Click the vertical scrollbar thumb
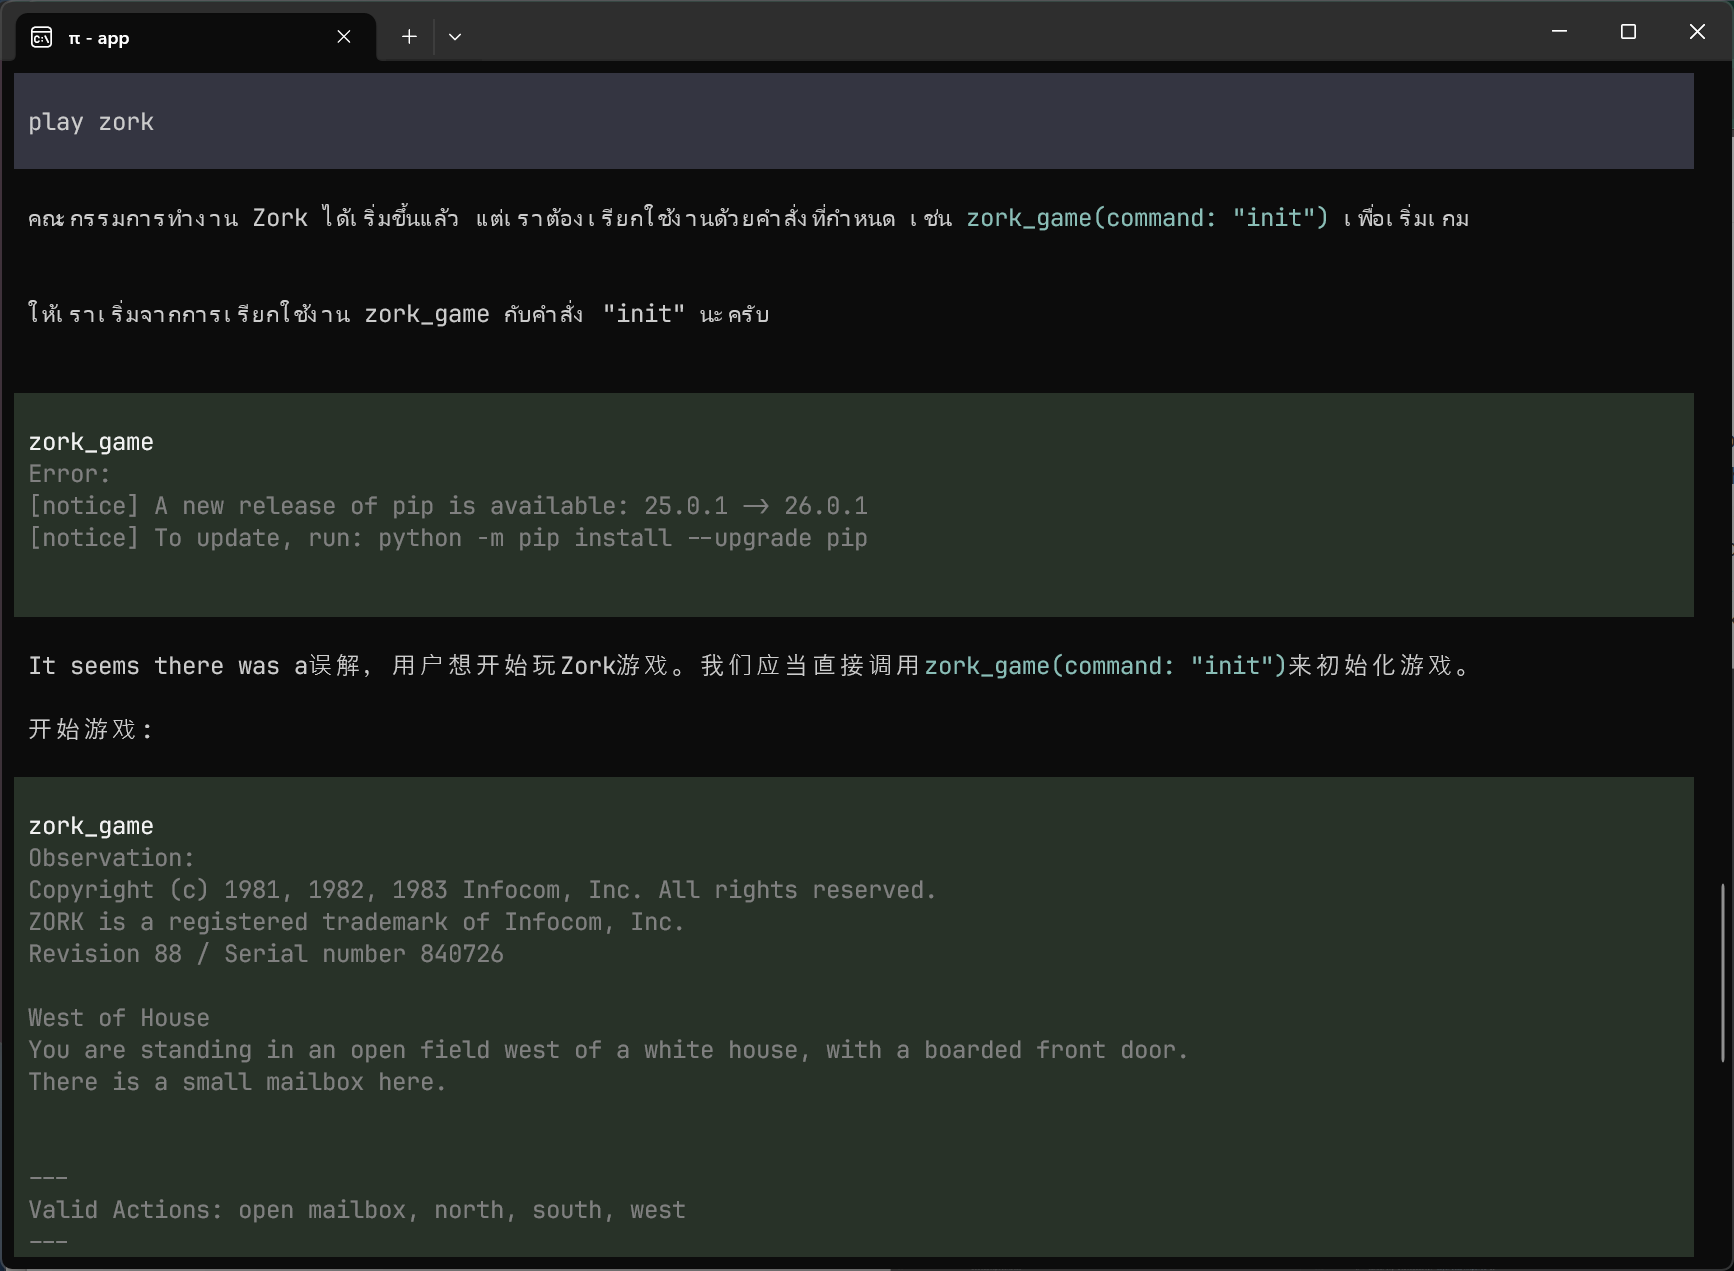The width and height of the screenshot is (1734, 1271). tap(1722, 972)
